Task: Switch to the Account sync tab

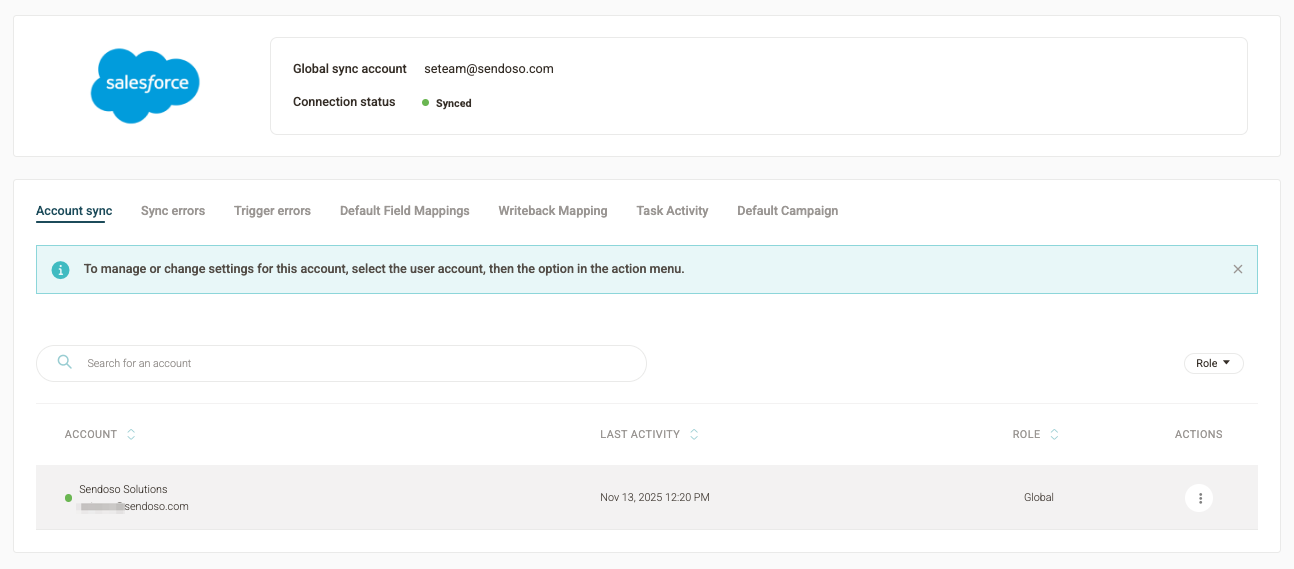Action: (x=74, y=211)
